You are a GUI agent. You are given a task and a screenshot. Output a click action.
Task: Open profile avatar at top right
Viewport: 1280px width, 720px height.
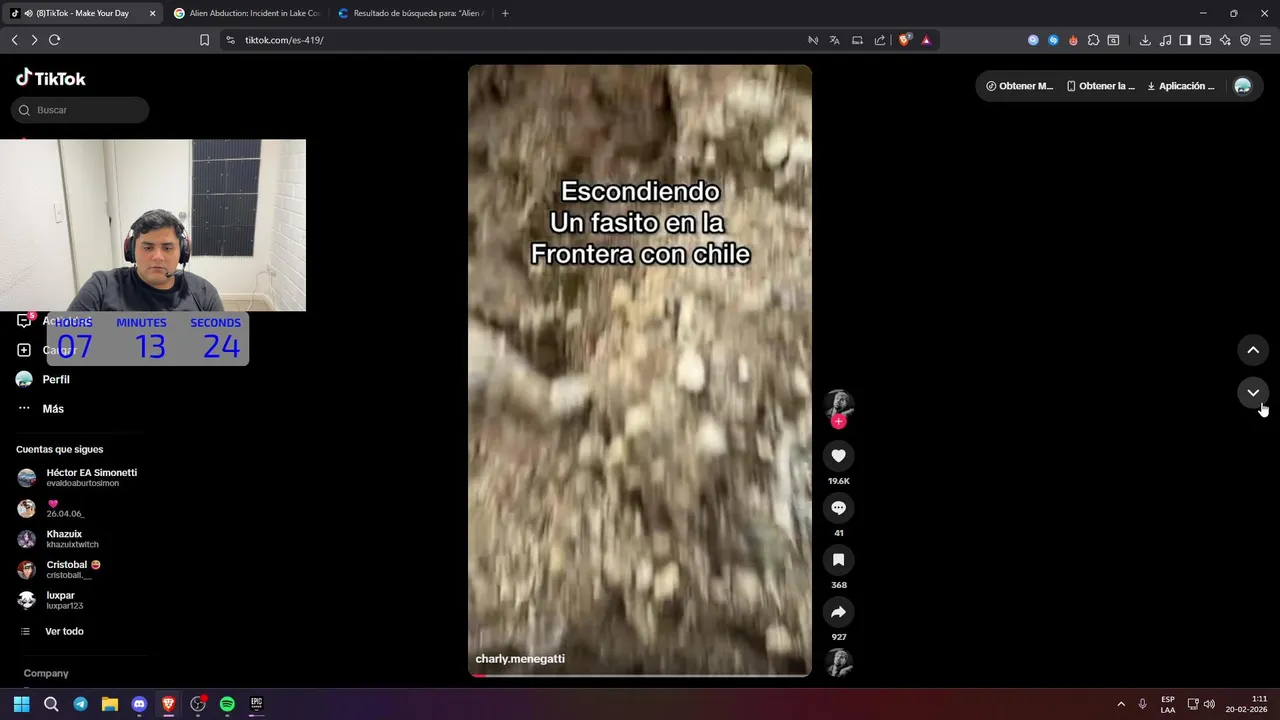[1243, 86]
